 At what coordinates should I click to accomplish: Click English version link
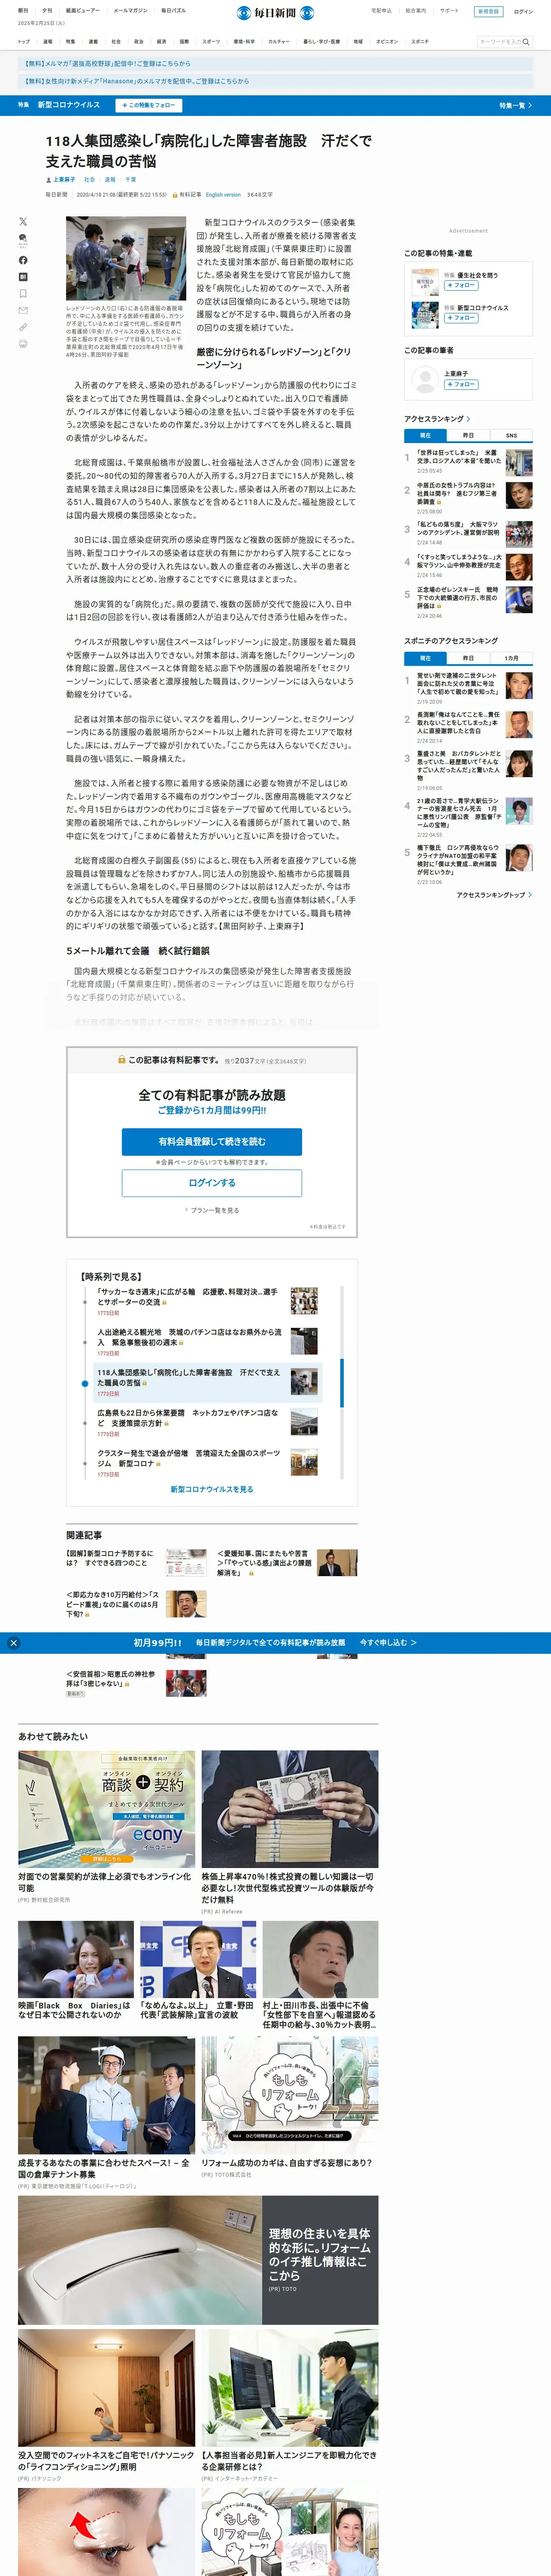pyautogui.click(x=223, y=194)
